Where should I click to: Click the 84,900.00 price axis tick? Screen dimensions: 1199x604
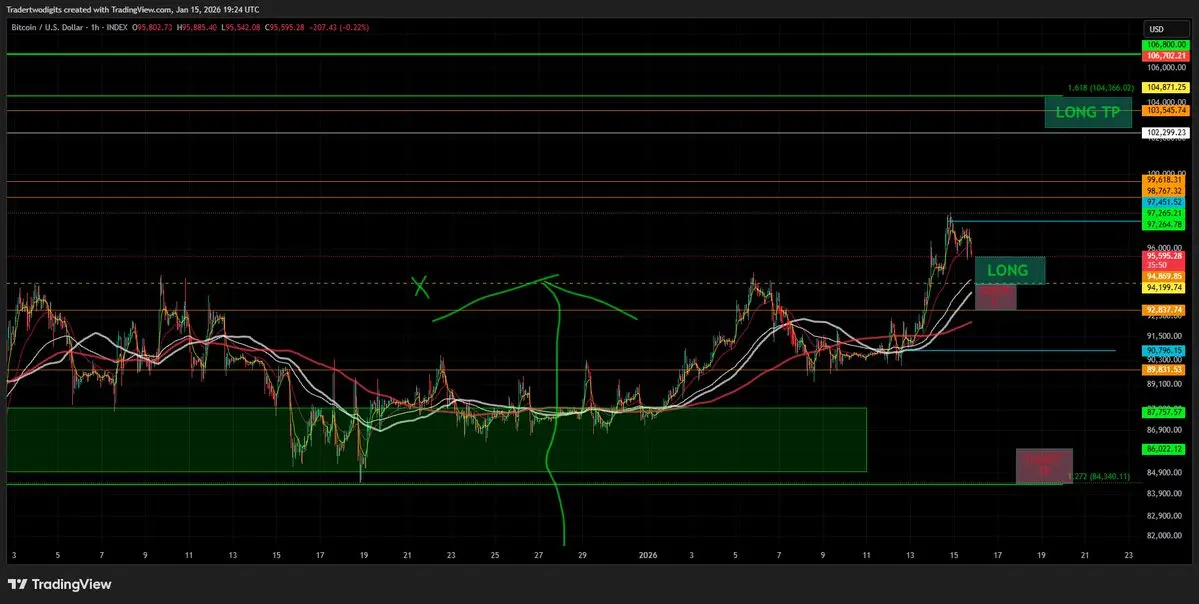click(1165, 472)
